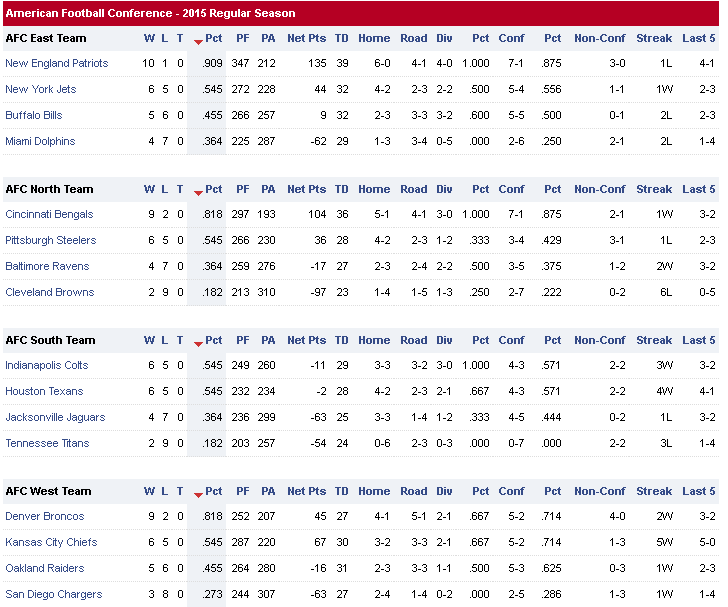Sort AFC North table by PA column
This screenshot has height=607, width=728.
pos(268,189)
